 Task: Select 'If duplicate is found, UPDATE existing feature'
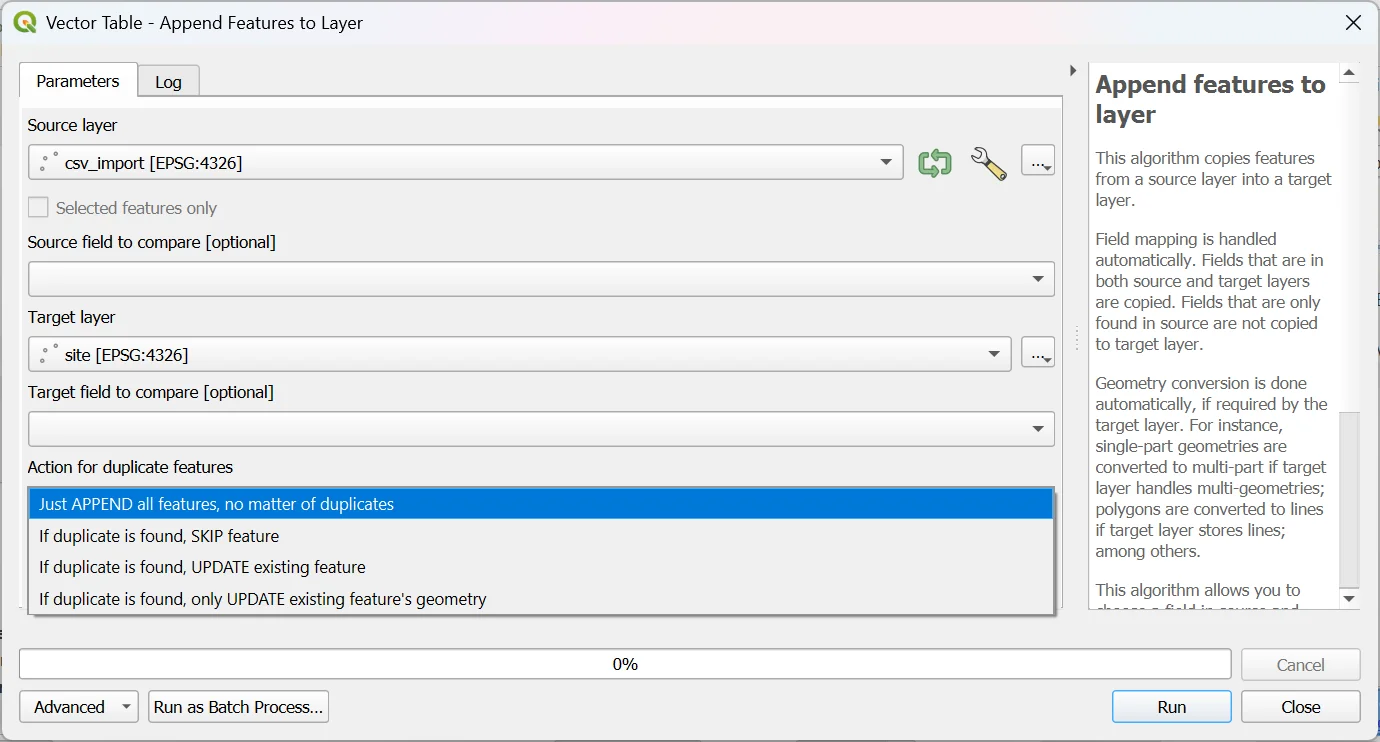click(202, 567)
